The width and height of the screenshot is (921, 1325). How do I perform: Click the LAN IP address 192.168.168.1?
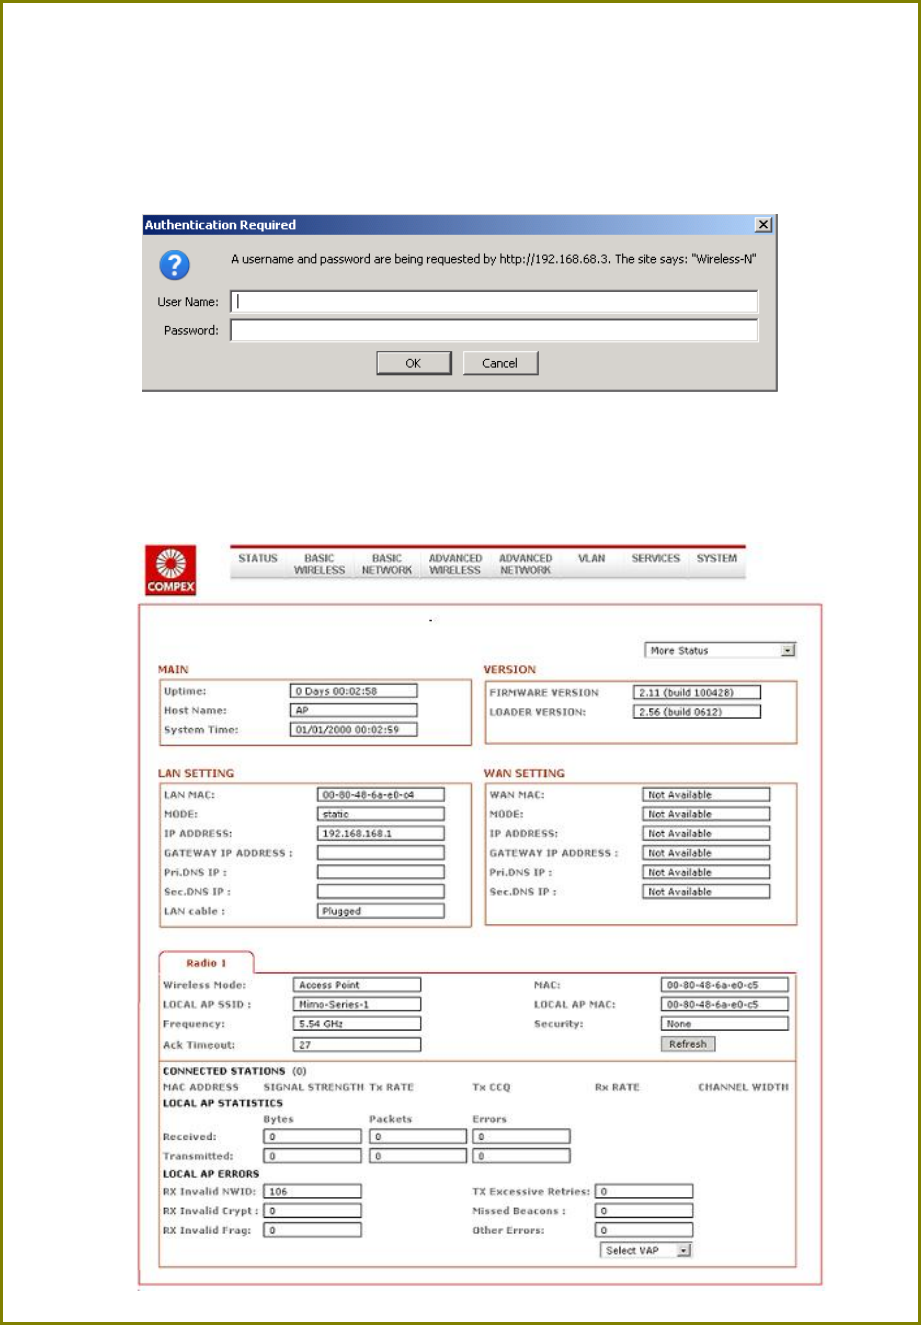tap(381, 833)
